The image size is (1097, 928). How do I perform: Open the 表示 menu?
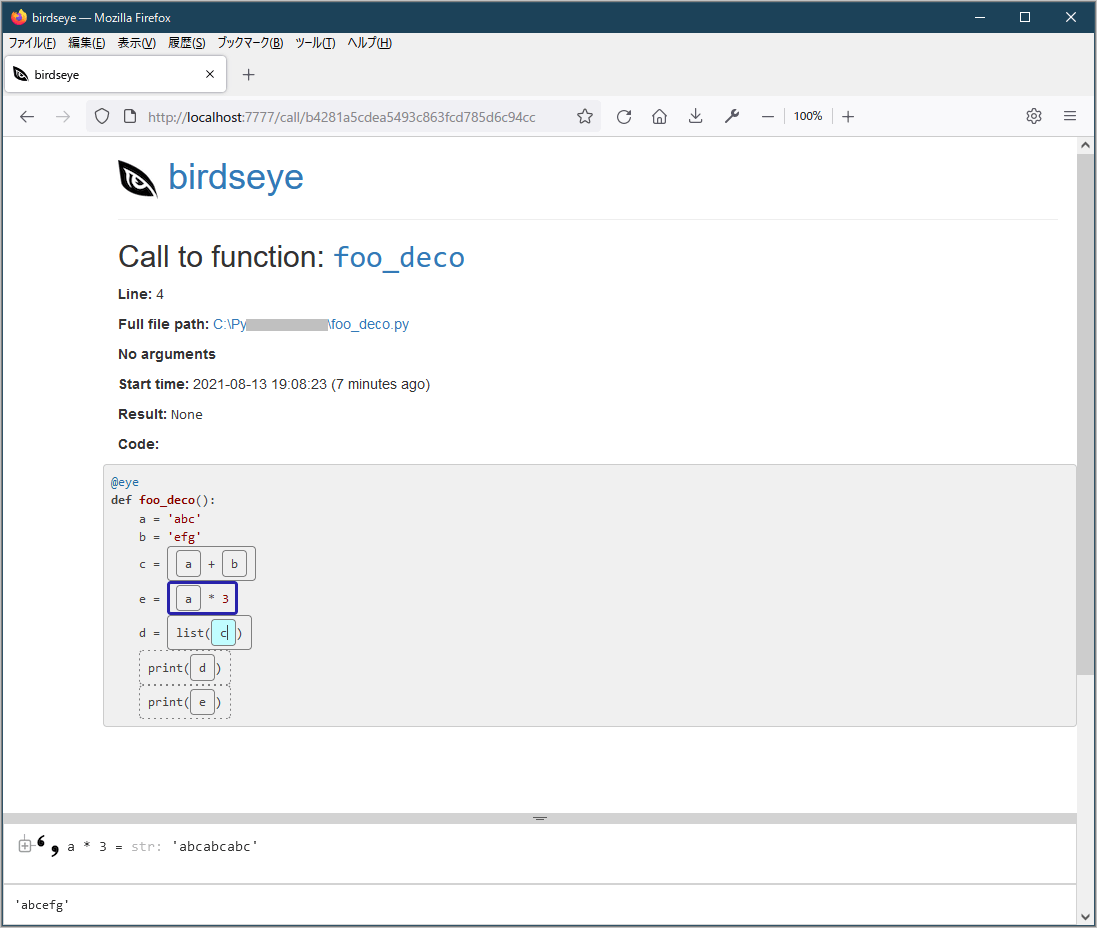(136, 43)
